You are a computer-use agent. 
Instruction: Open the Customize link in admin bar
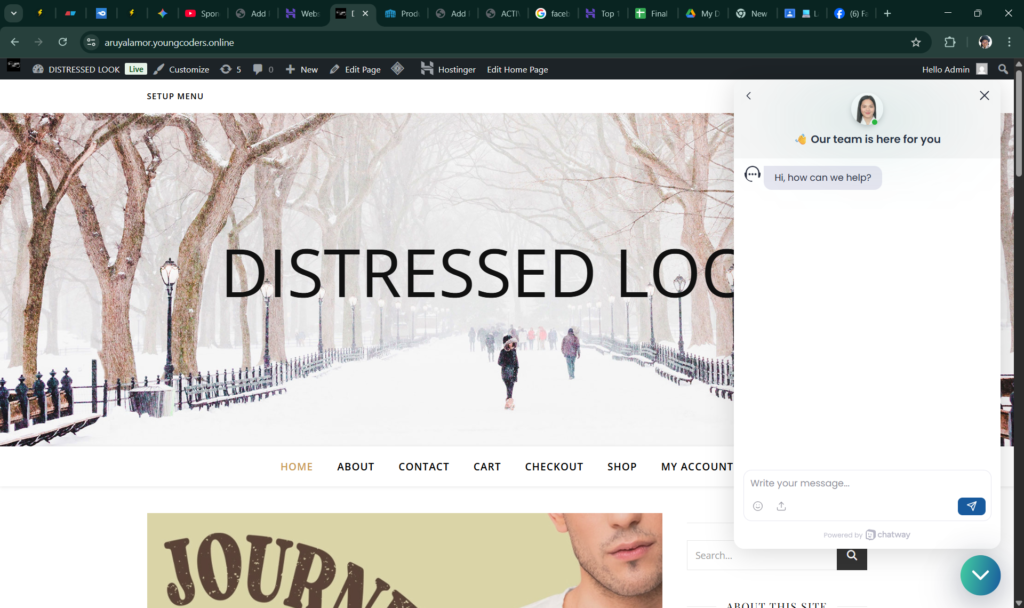pos(187,68)
